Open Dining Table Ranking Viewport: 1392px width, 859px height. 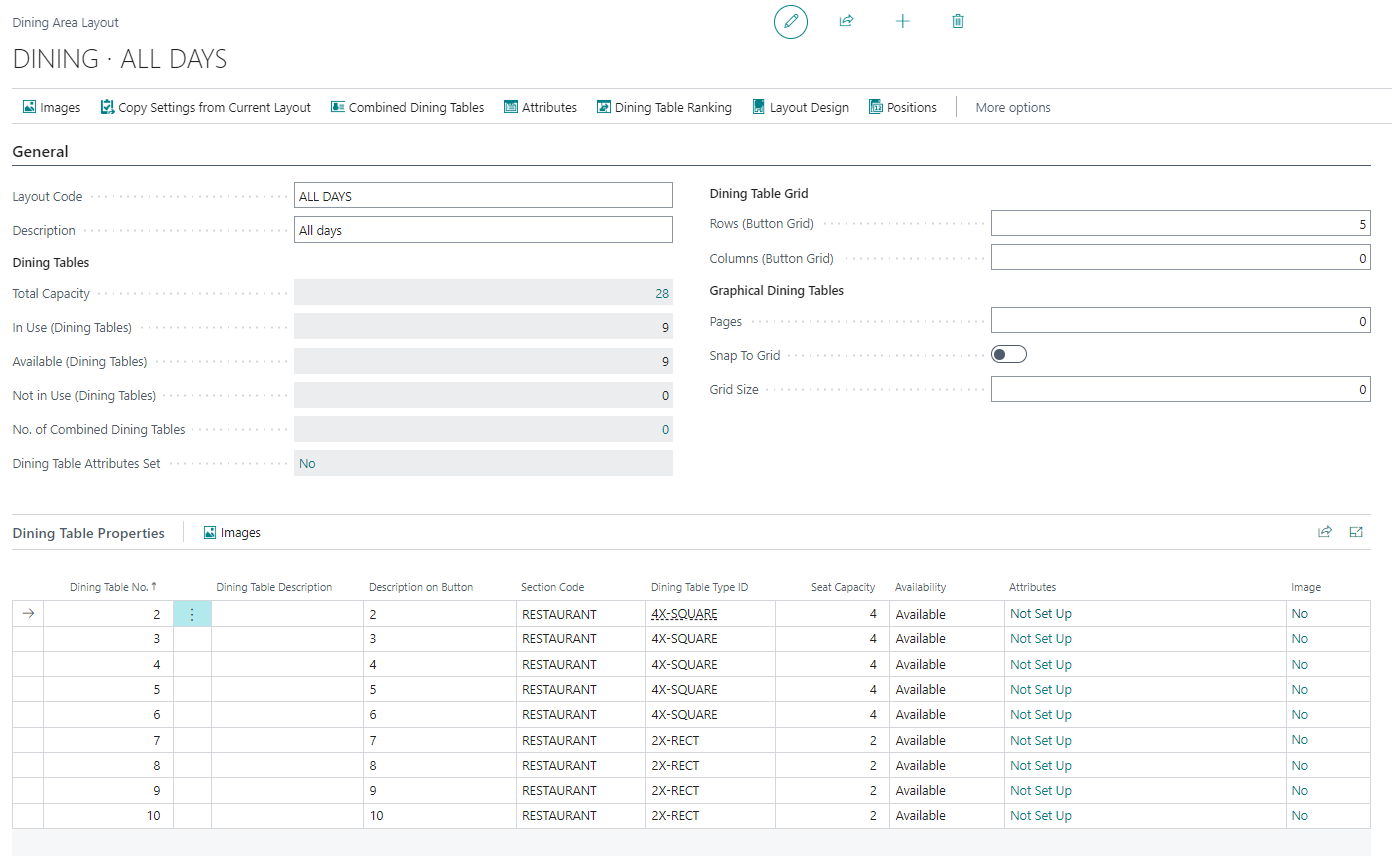[664, 107]
